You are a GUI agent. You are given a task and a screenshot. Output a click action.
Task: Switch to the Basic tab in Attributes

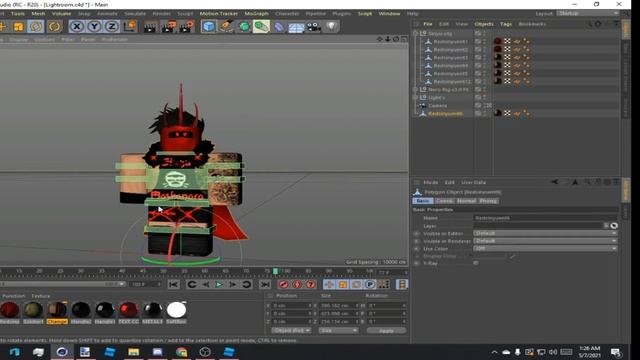point(423,201)
